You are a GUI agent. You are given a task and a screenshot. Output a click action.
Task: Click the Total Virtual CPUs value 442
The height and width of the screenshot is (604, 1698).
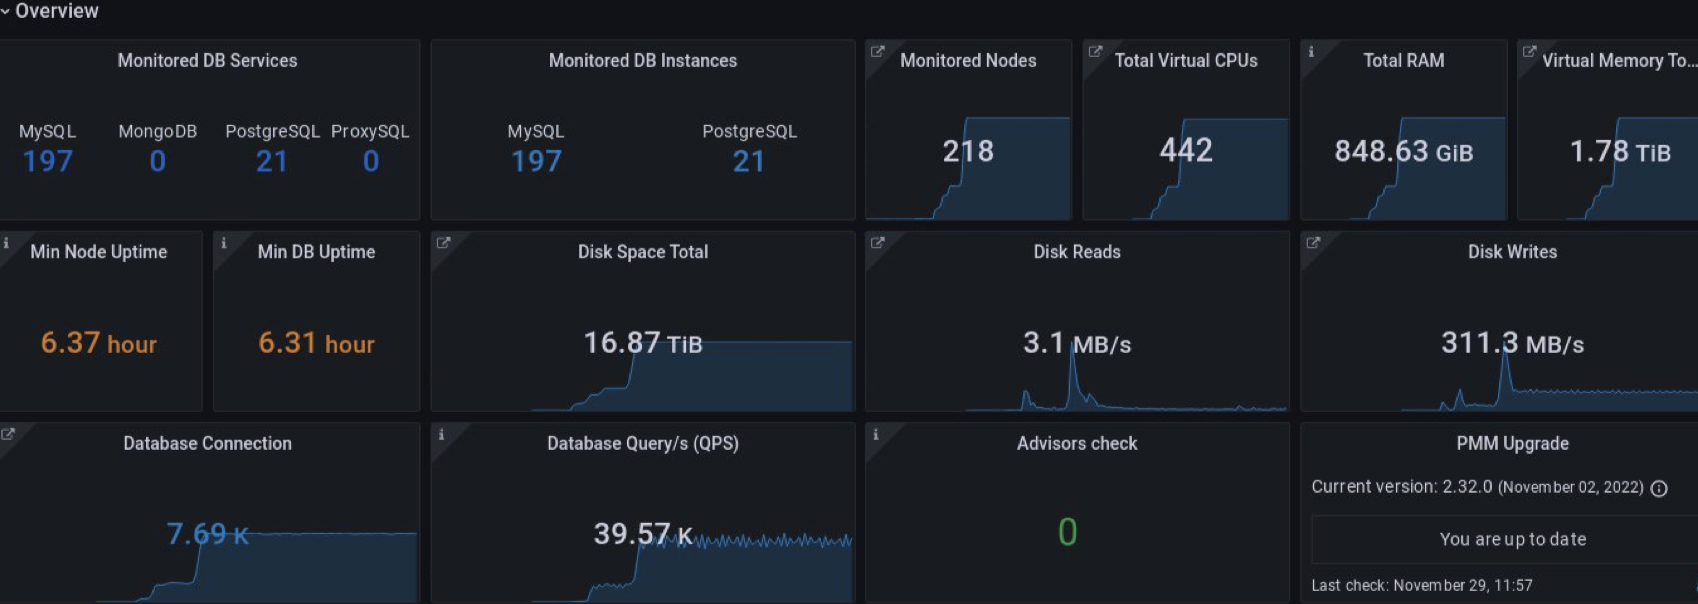pyautogui.click(x=1186, y=151)
